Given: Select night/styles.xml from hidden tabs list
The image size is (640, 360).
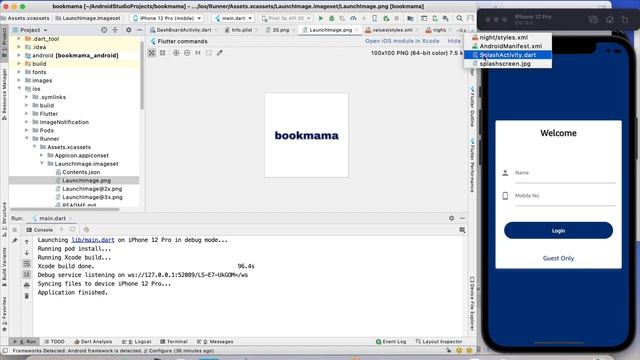Looking at the screenshot, I should tap(508, 37).
